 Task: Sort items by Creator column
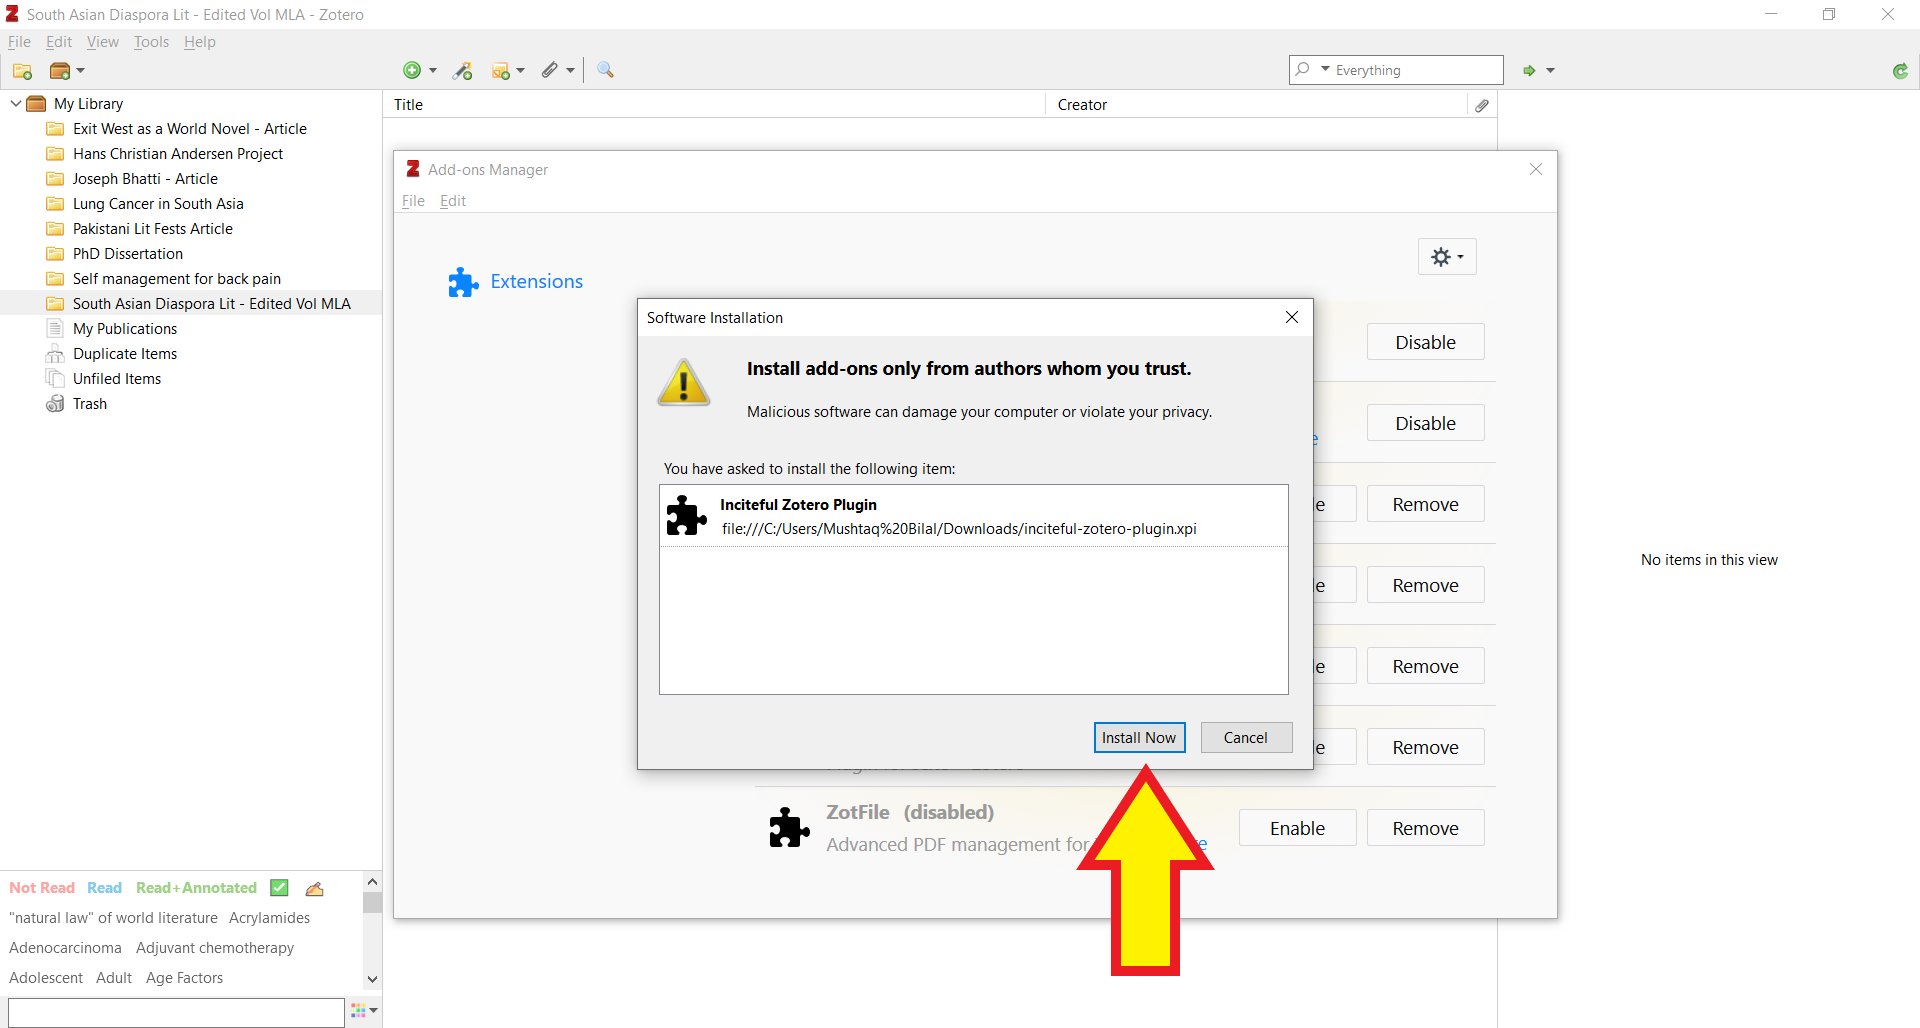(1256, 105)
